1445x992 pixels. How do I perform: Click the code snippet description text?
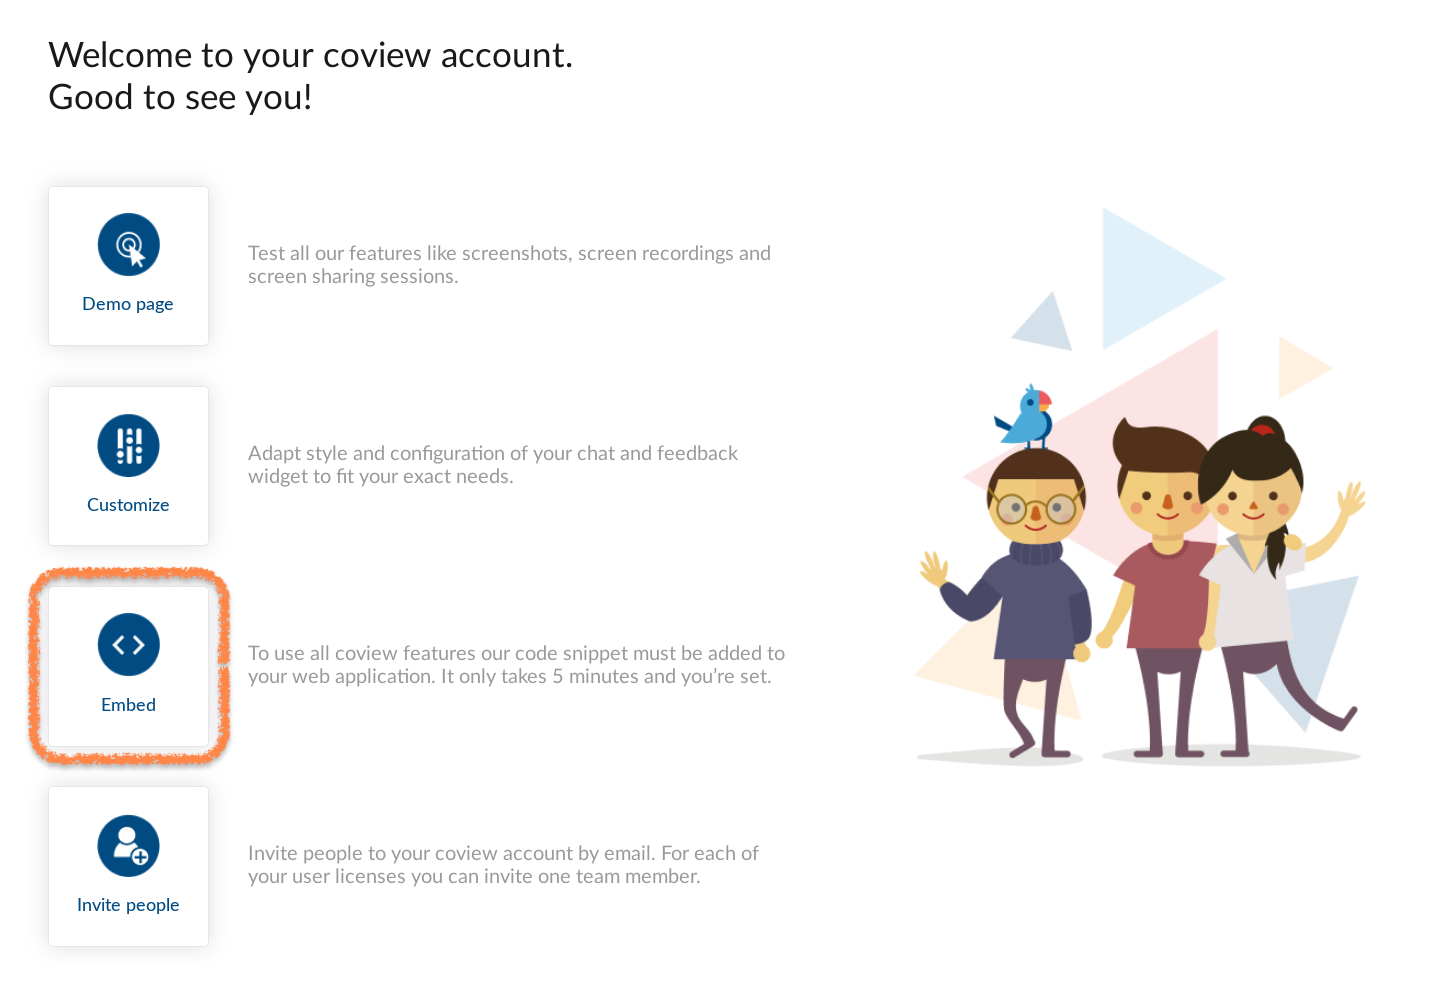[x=516, y=665]
